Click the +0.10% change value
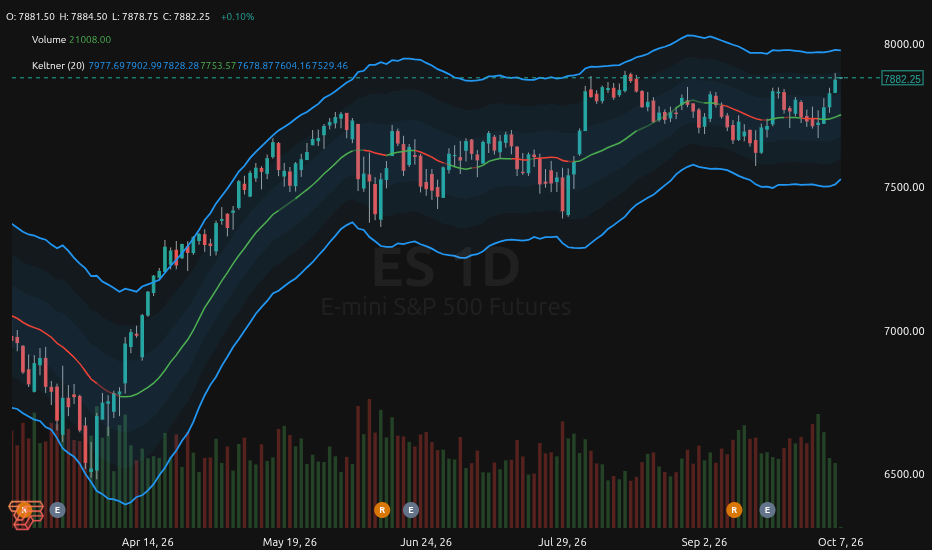The height and width of the screenshot is (550, 932). pos(237,17)
